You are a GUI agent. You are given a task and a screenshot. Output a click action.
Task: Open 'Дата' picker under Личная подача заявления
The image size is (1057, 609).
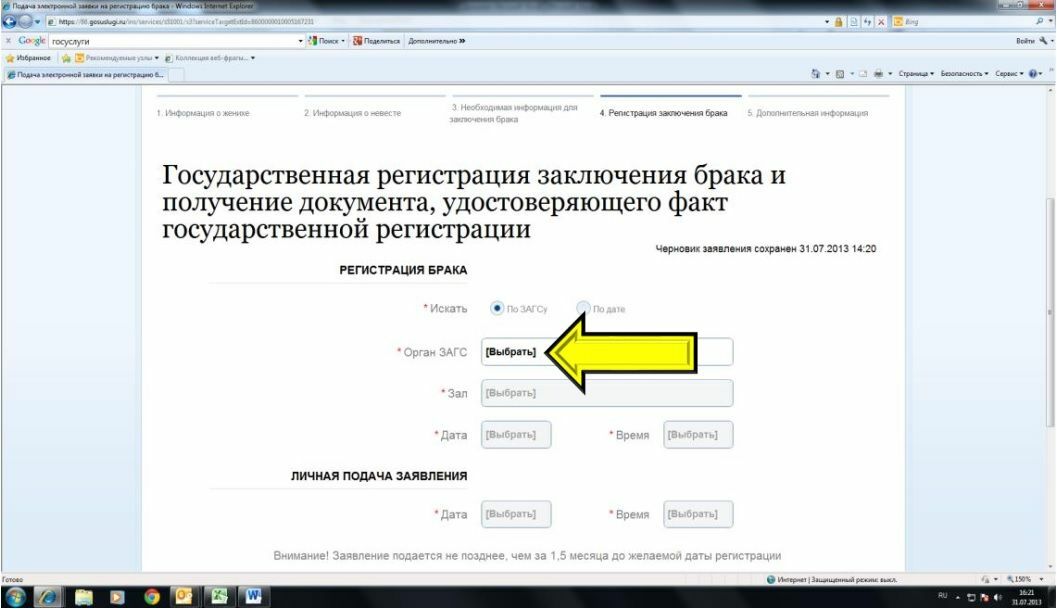(516, 514)
